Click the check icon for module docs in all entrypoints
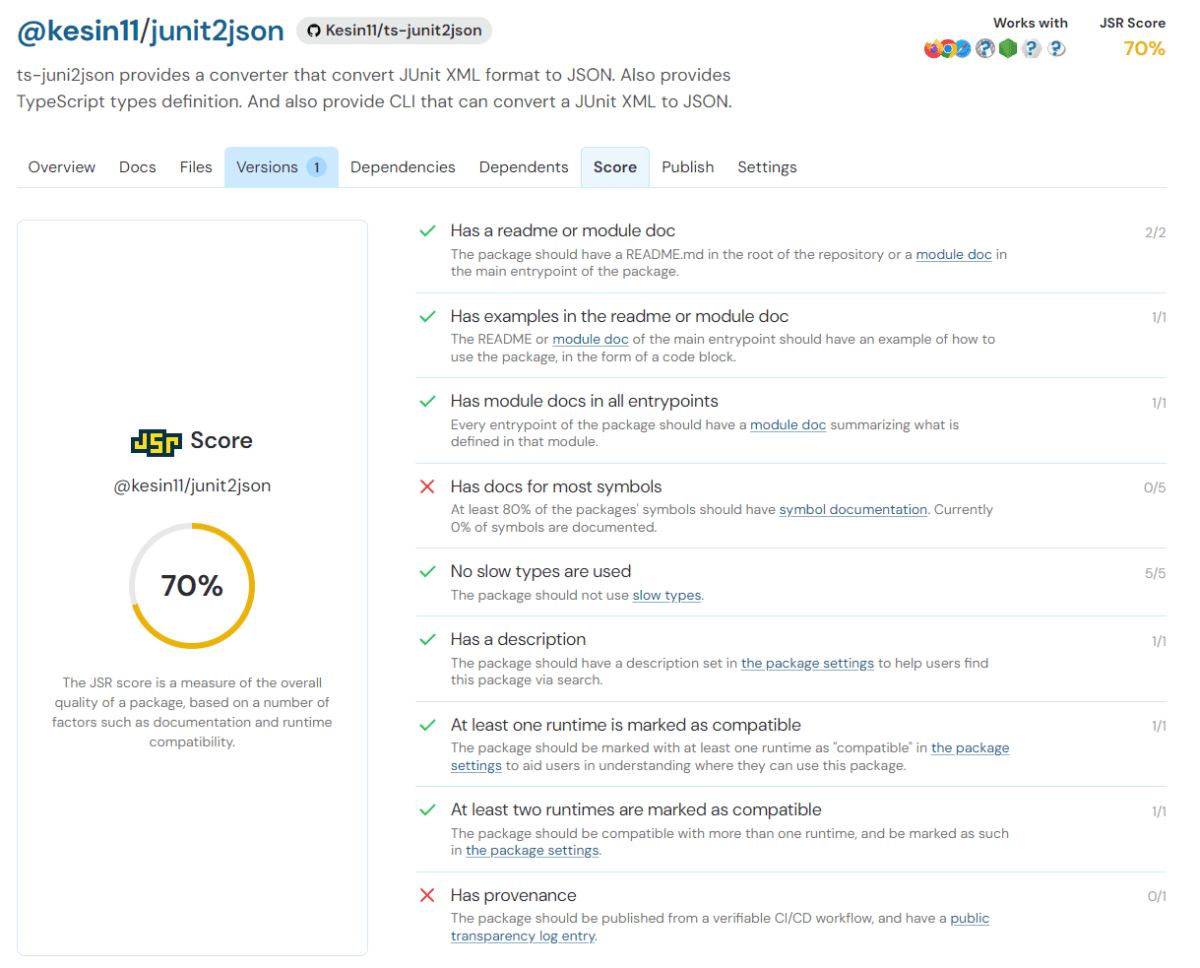Viewport: 1200px width, 968px height. tap(427, 401)
